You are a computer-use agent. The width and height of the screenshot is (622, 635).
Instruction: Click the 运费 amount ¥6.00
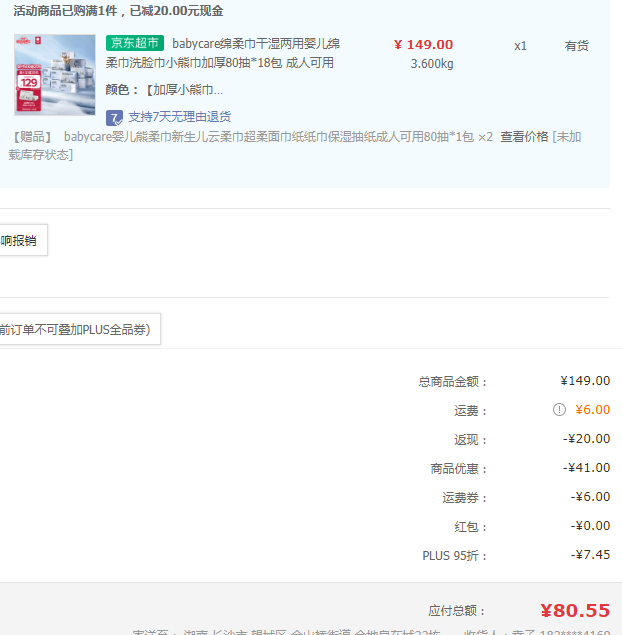tap(592, 410)
